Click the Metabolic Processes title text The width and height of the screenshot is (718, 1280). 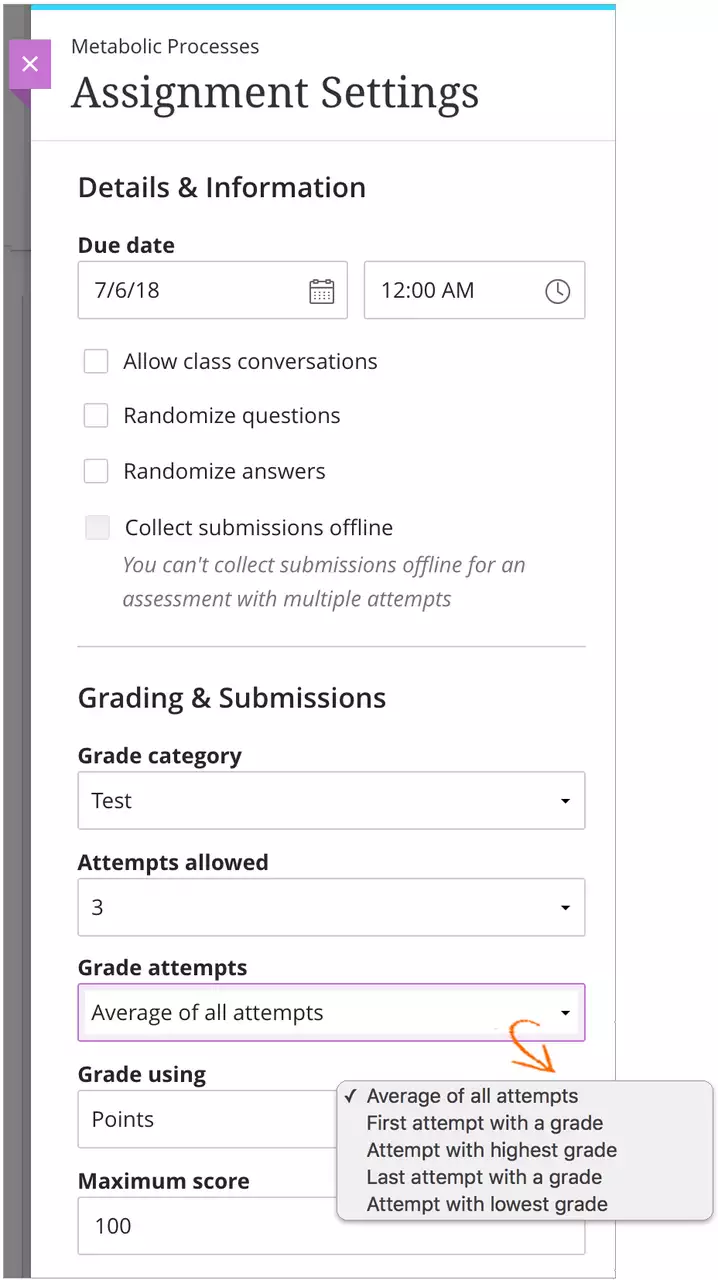[165, 47]
